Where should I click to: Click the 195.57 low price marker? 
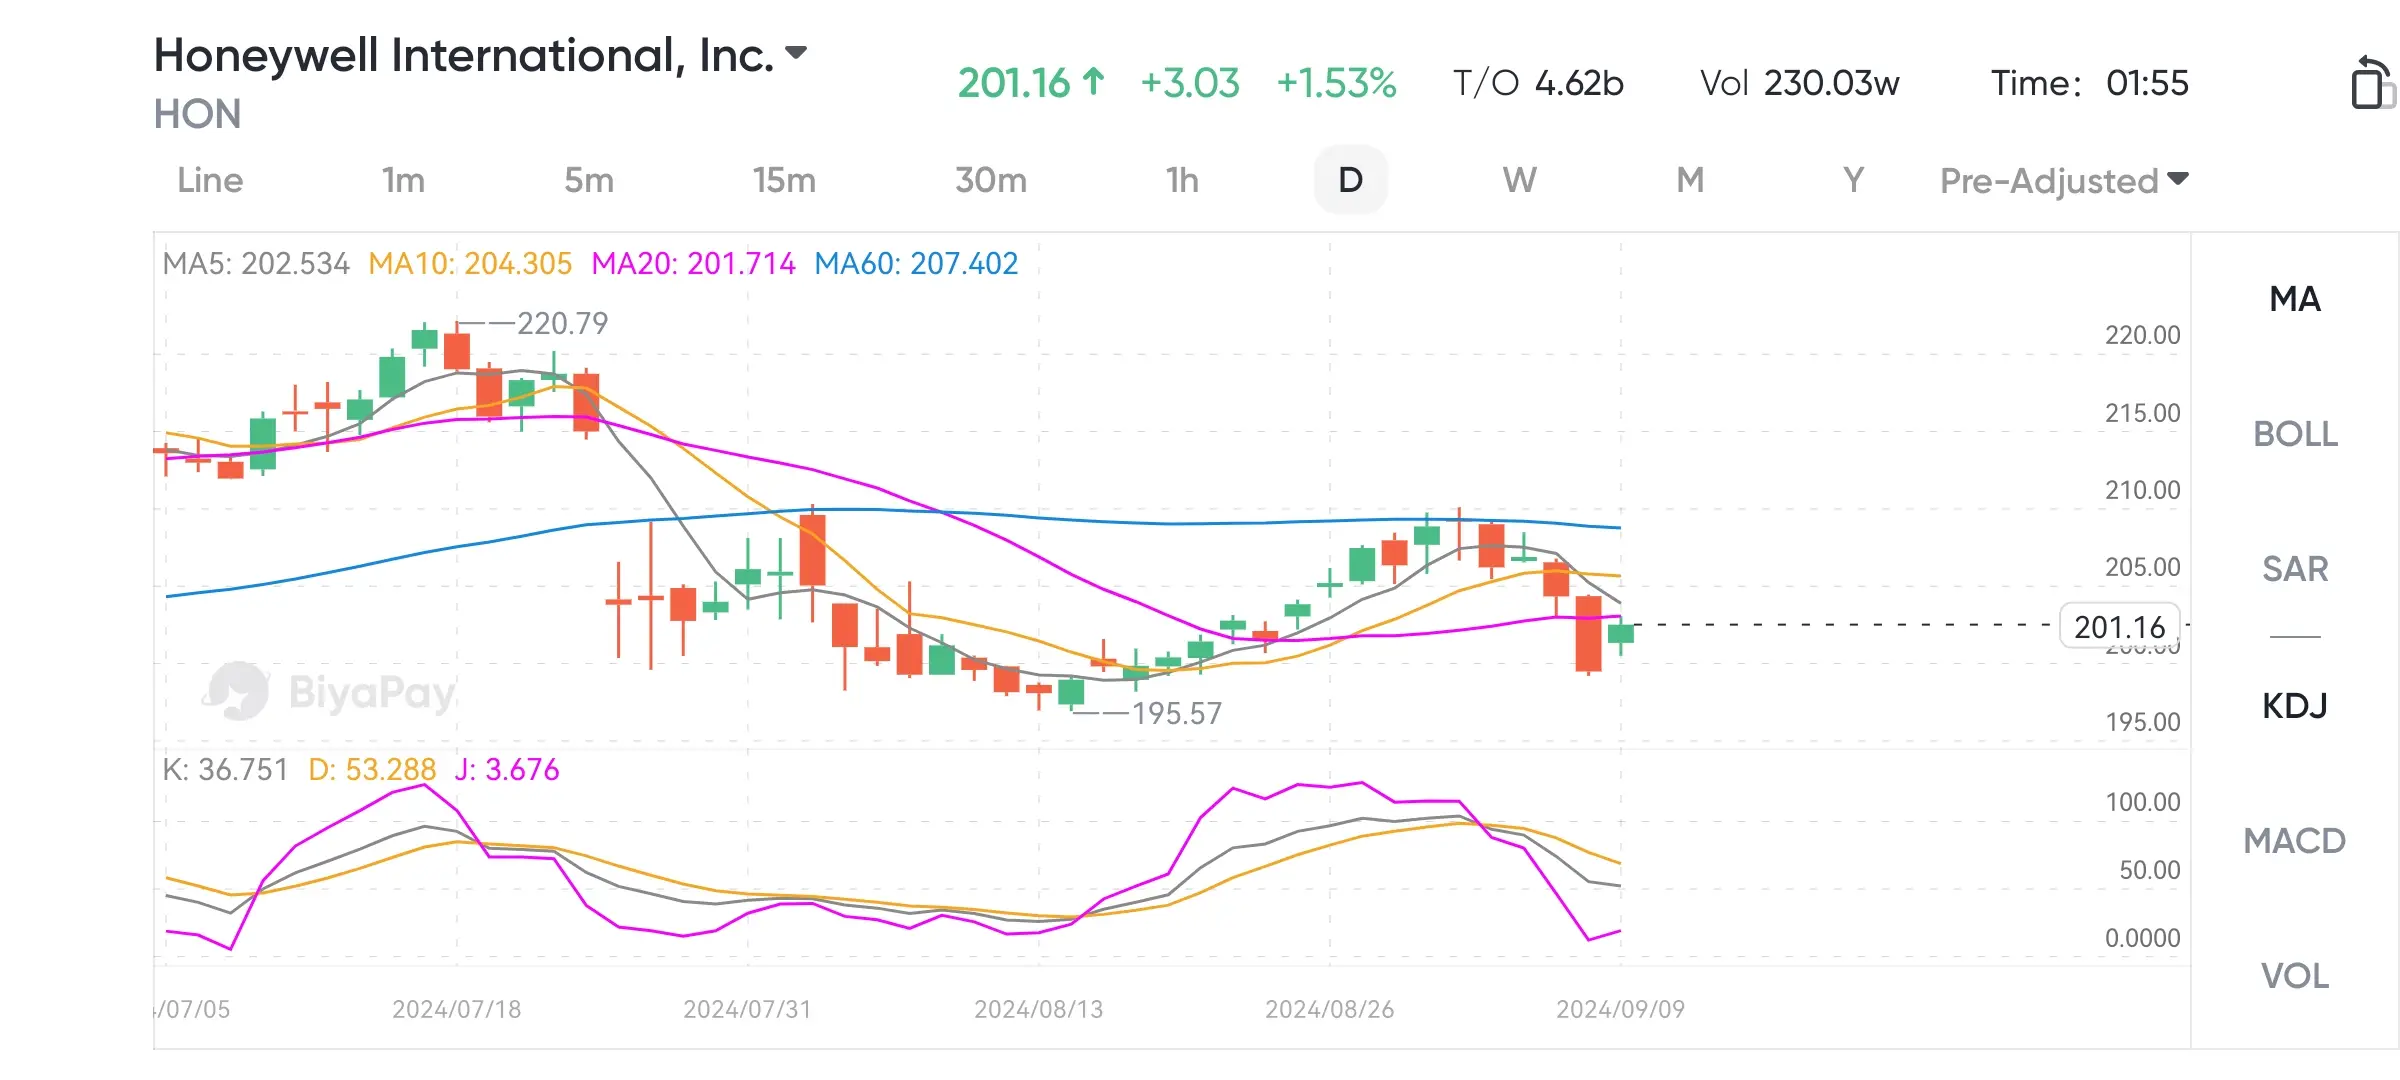1177,714
